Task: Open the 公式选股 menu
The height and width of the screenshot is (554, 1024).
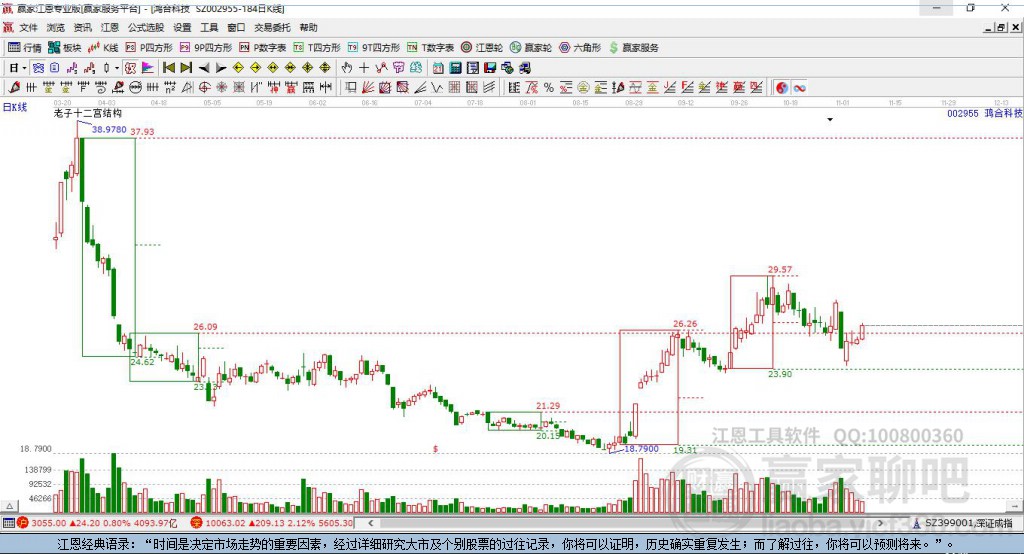Action: (x=146, y=27)
